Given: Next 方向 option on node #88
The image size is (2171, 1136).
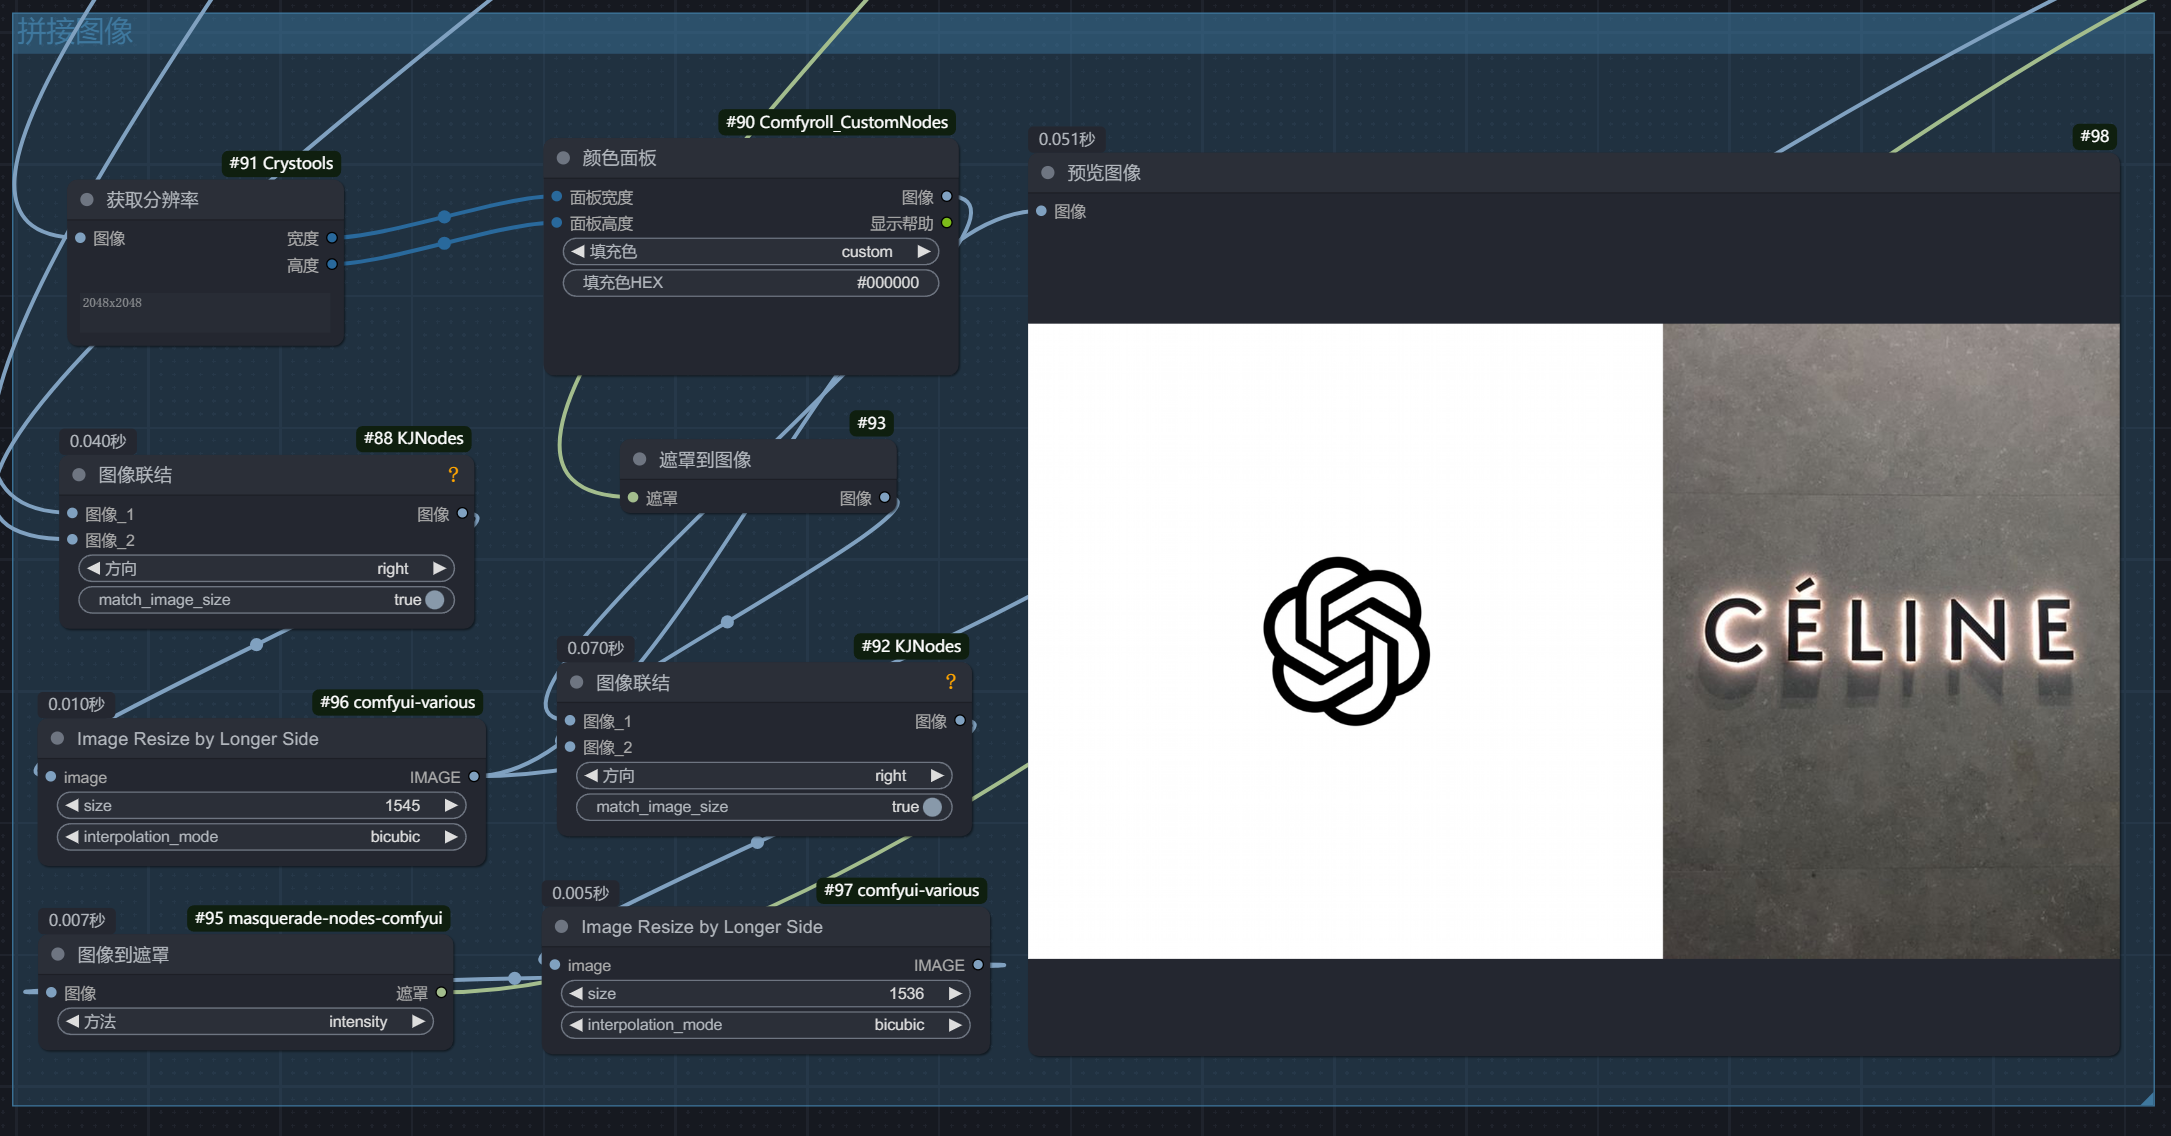Looking at the screenshot, I should coord(439,569).
